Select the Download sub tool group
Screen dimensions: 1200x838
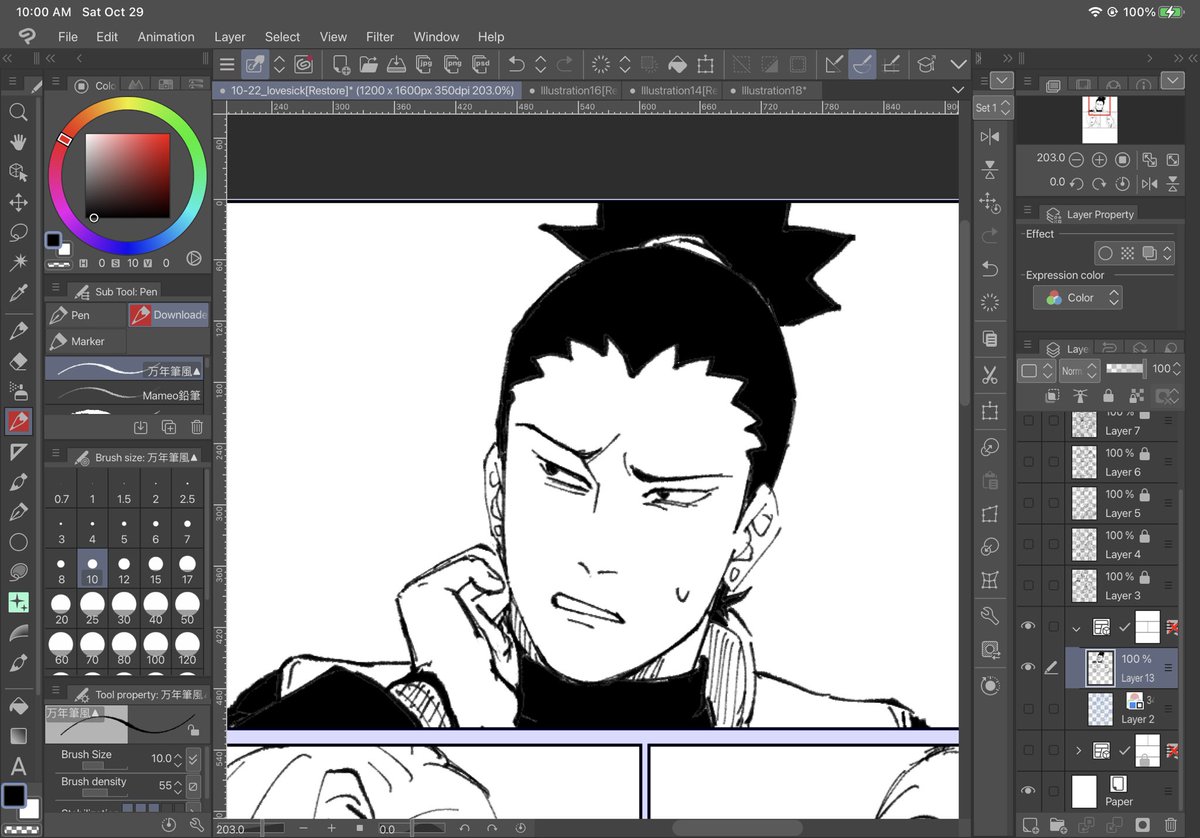point(169,315)
